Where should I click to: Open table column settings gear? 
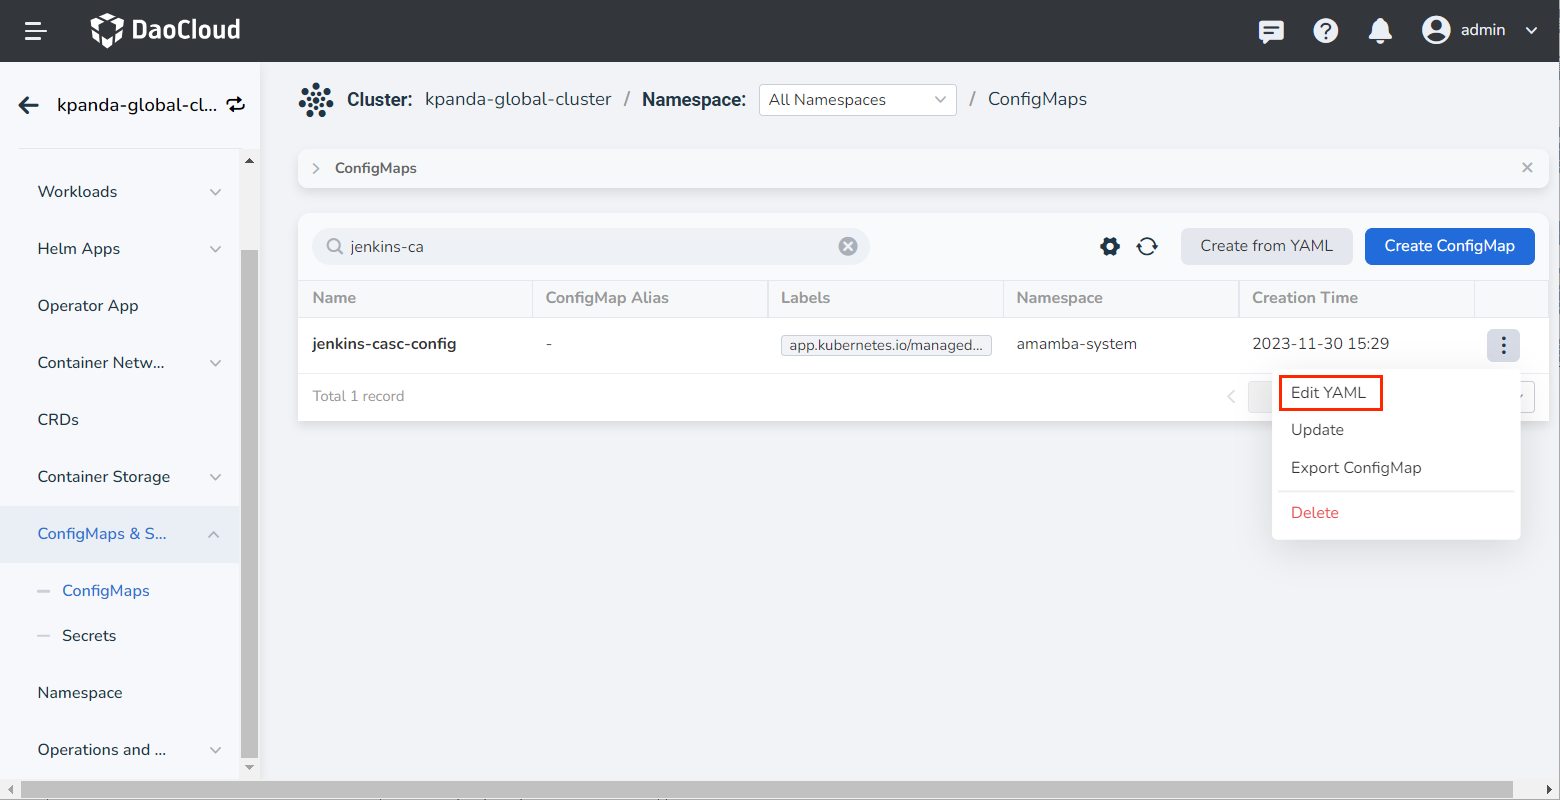(x=1110, y=246)
